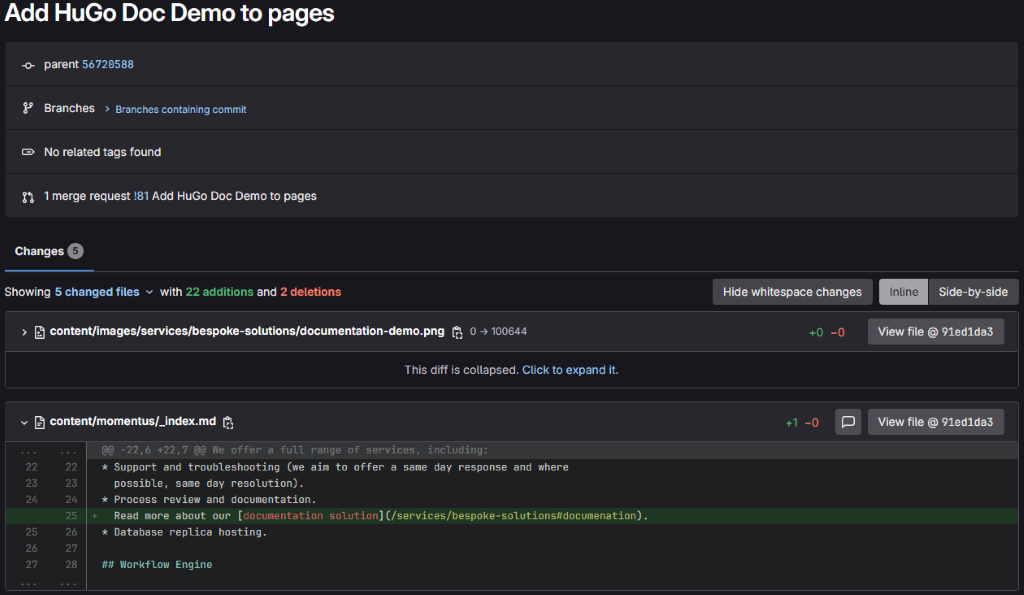Expand Branches containing commit
Image resolution: width=1024 pixels, height=595 pixels.
coord(180,109)
